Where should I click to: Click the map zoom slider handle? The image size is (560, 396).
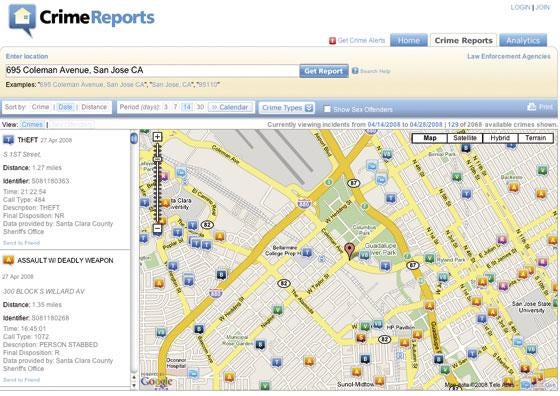click(x=158, y=159)
